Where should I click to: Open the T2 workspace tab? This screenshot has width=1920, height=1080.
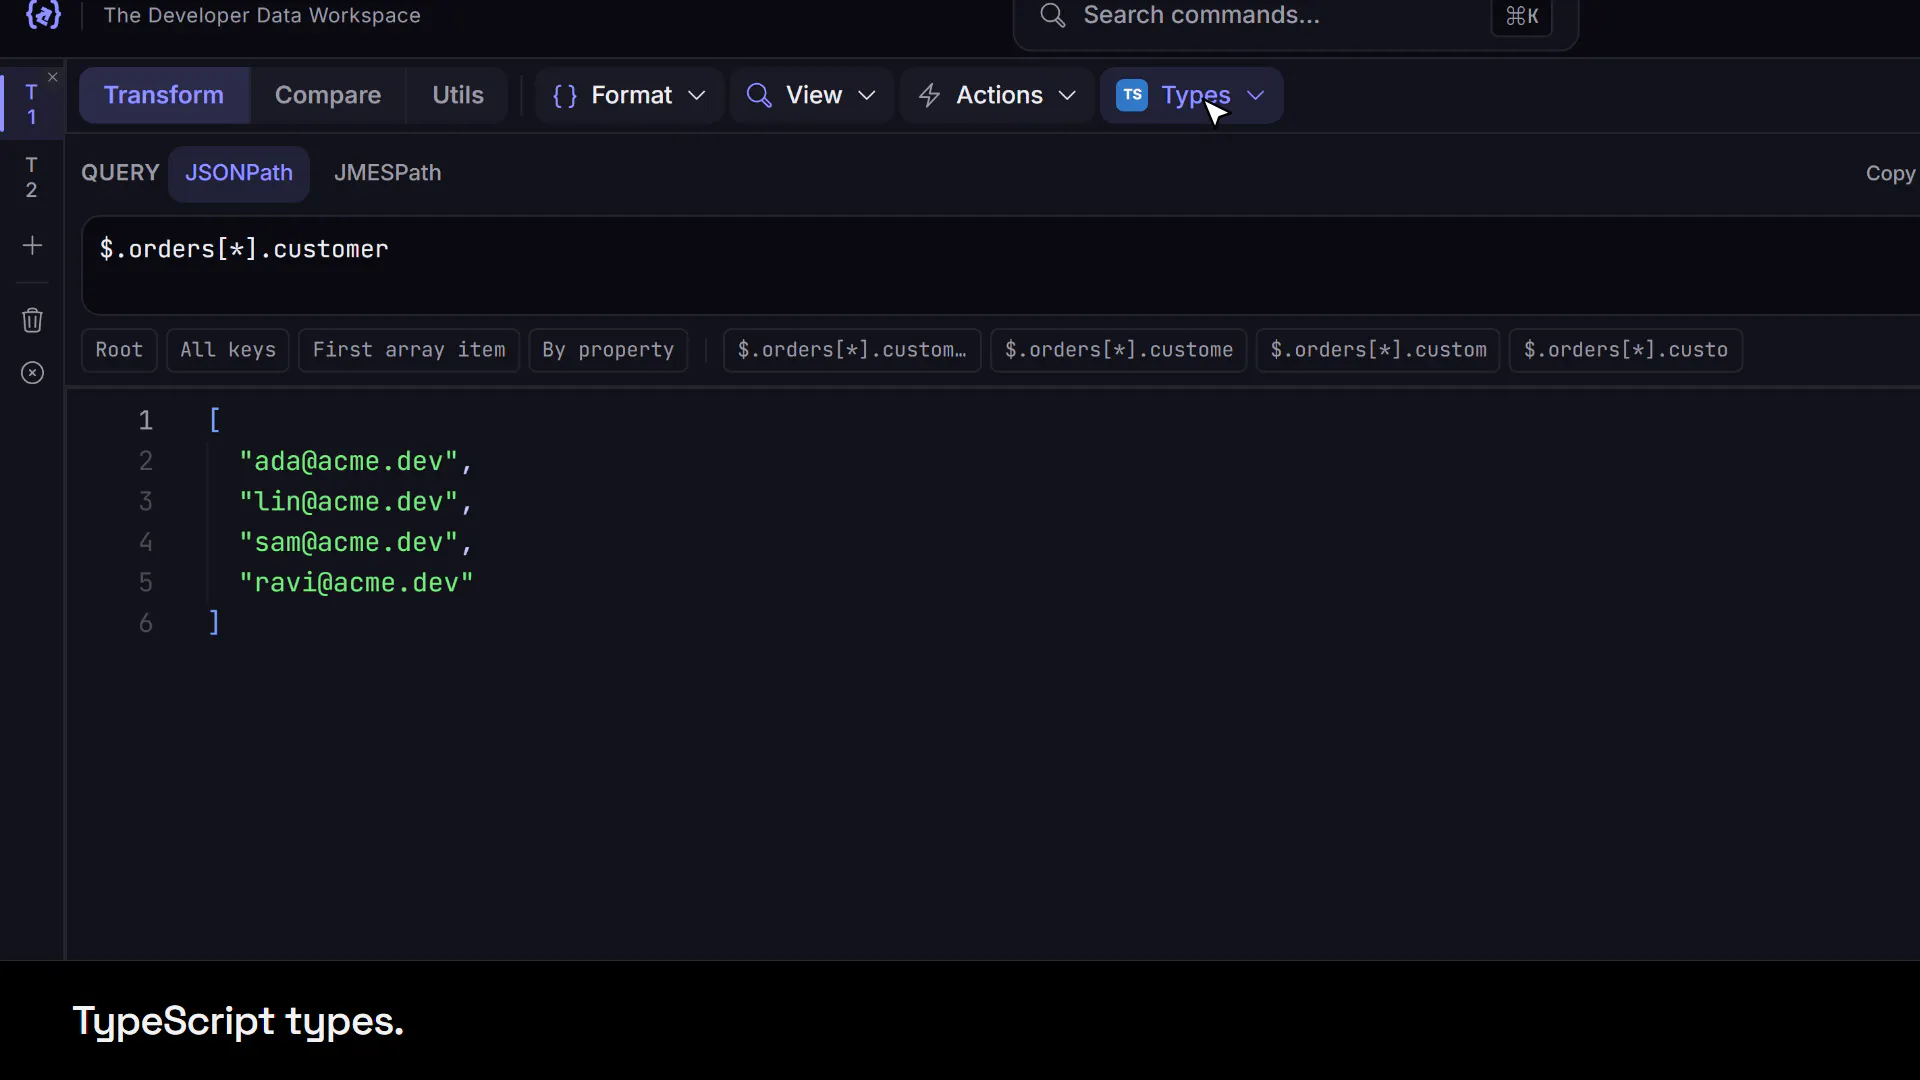(32, 177)
